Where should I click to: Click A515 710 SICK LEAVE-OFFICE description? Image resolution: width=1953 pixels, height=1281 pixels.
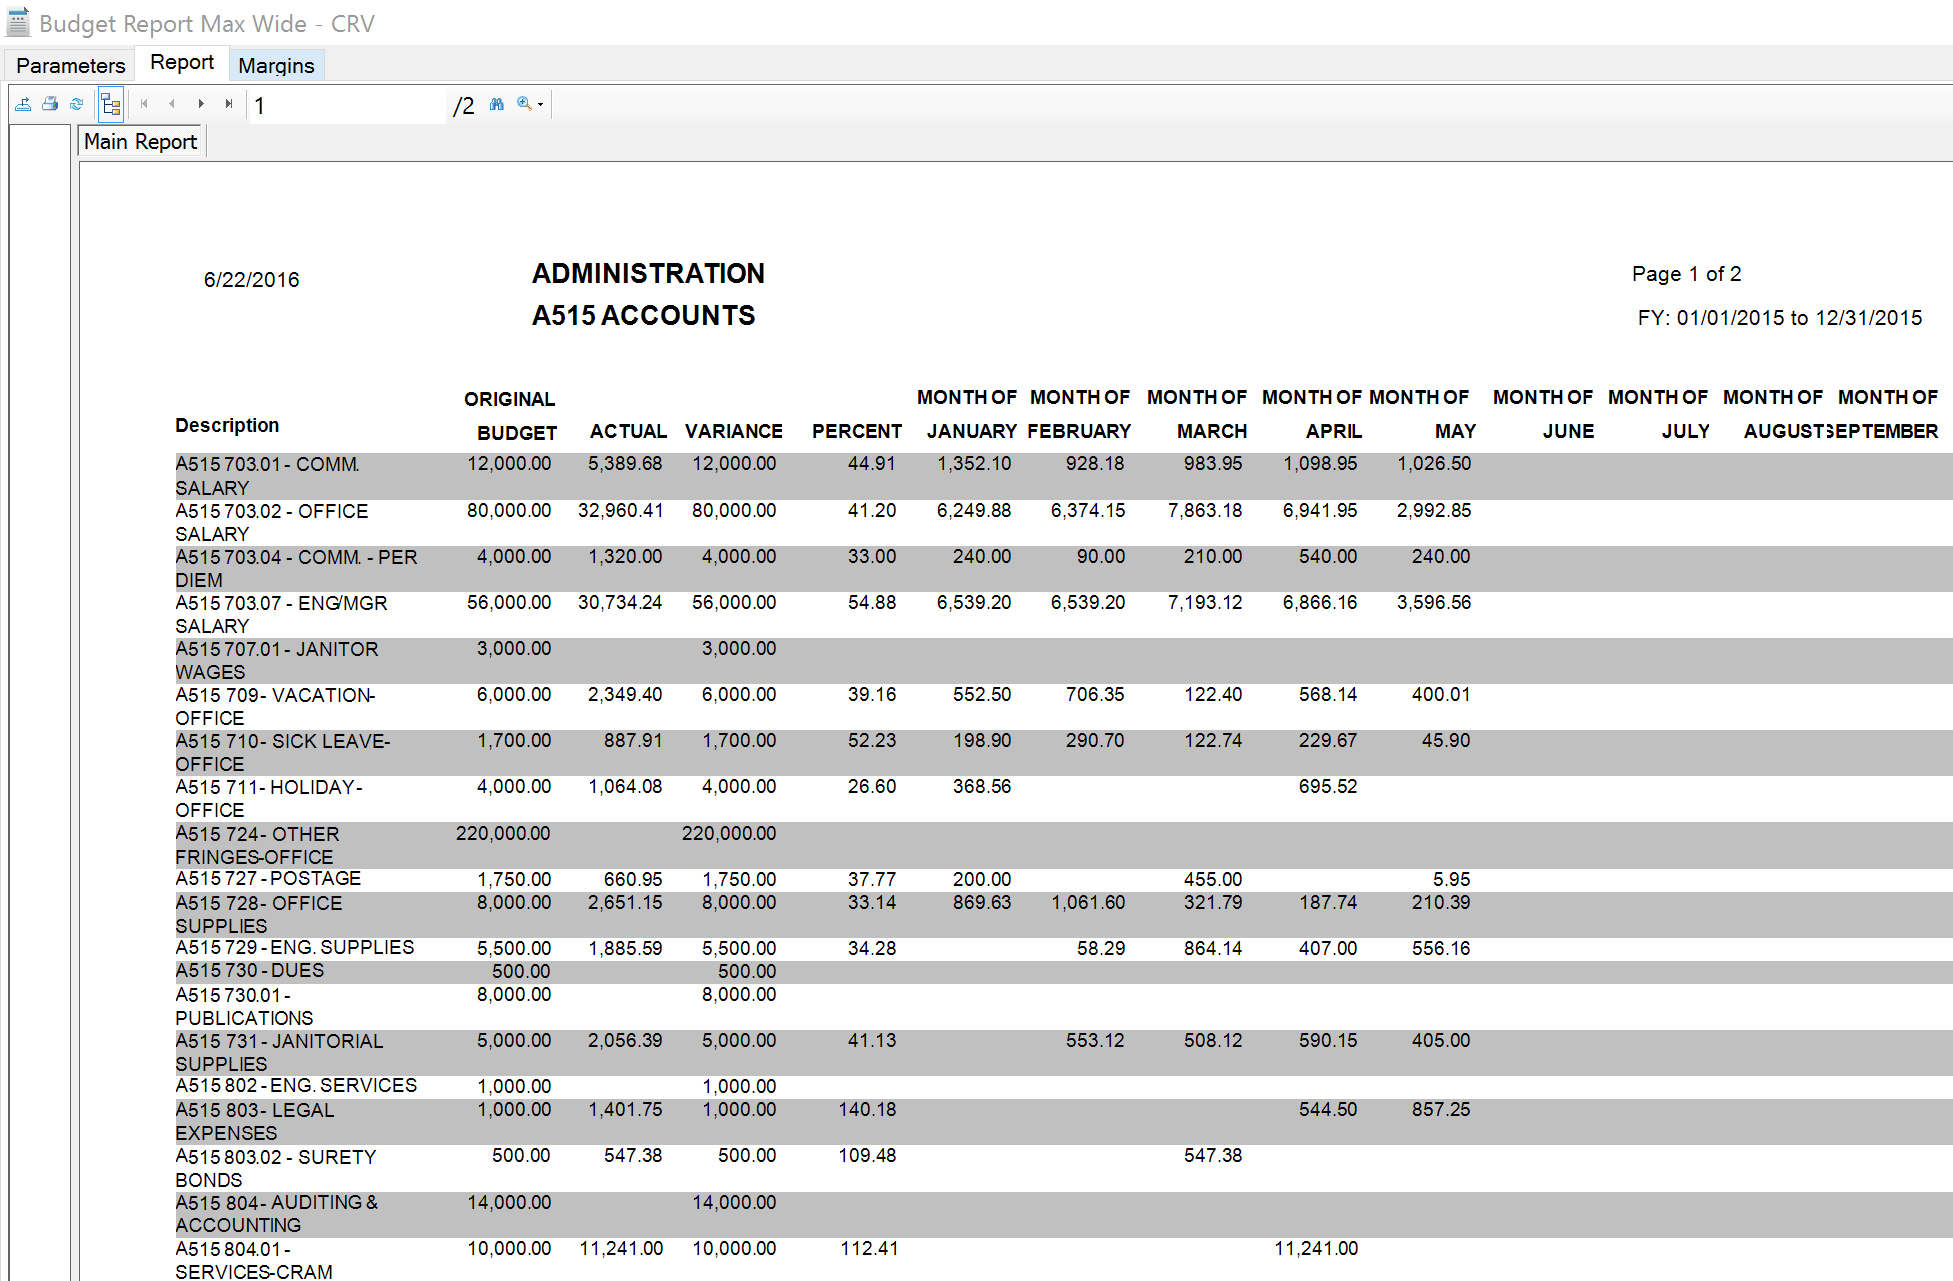pos(283,752)
